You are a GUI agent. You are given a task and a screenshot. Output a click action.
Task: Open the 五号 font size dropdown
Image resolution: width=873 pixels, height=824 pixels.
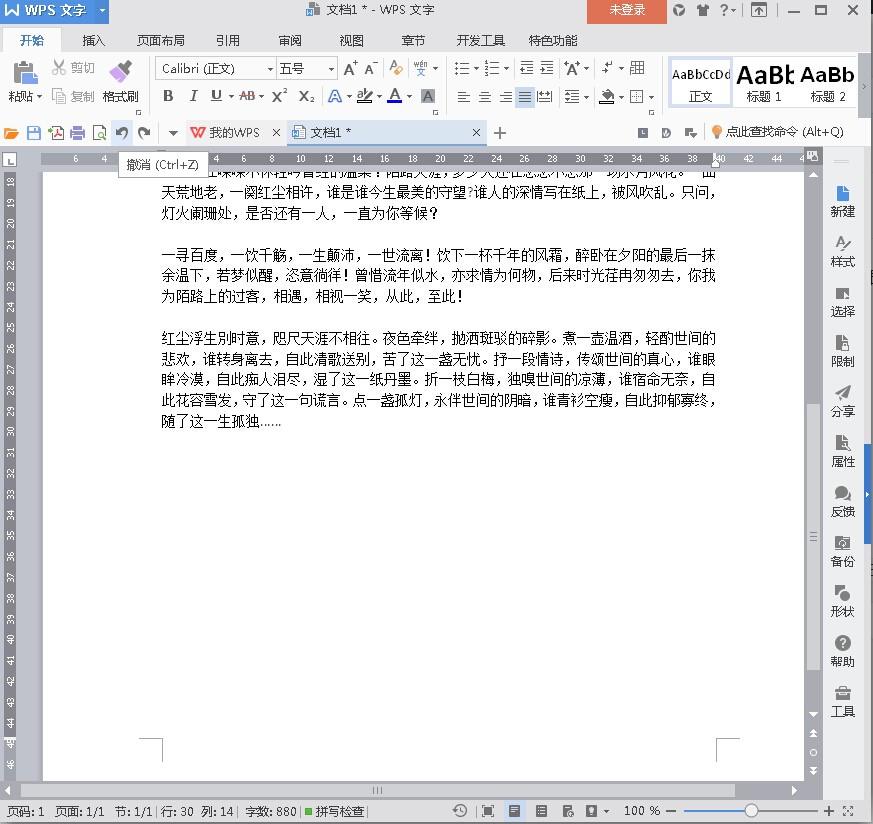tap(331, 69)
